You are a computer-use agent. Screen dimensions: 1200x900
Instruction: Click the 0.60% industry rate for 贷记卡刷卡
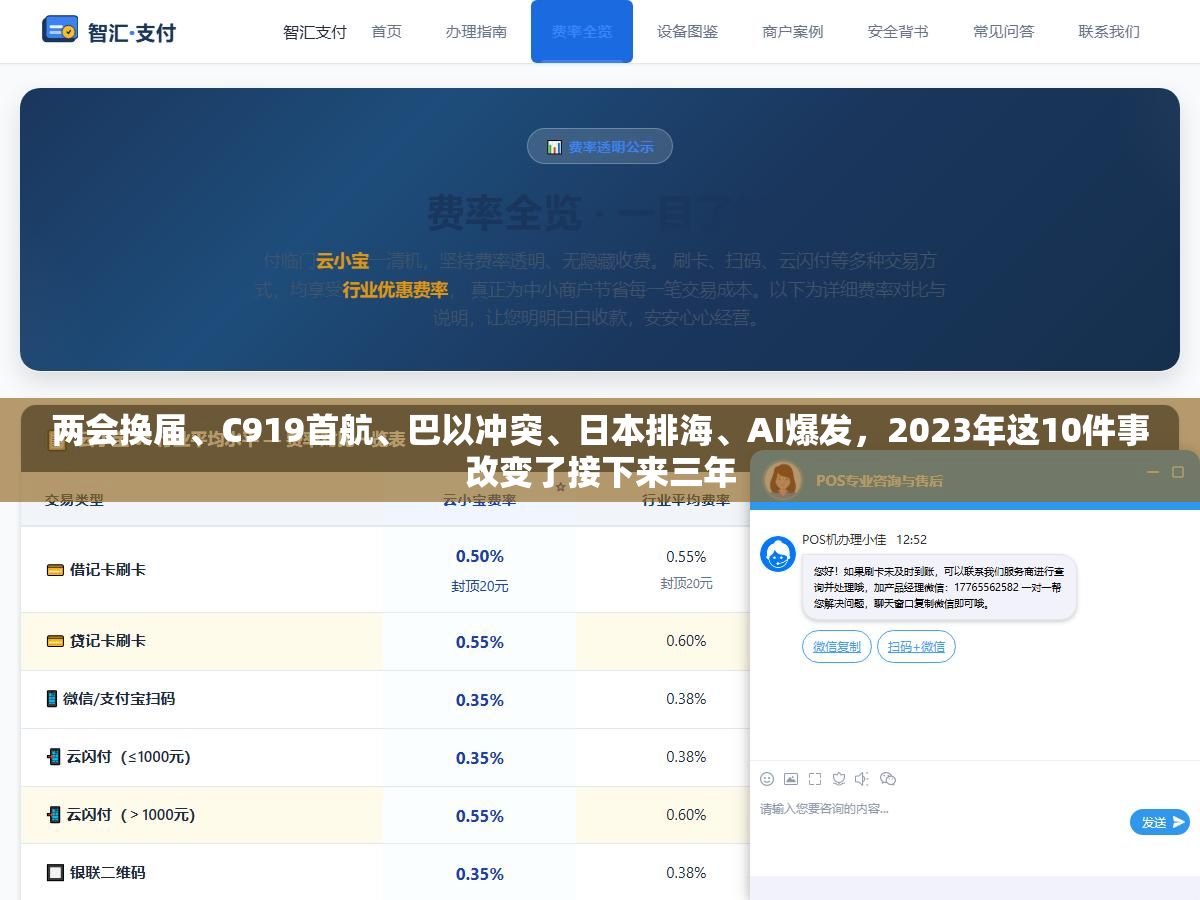click(687, 641)
